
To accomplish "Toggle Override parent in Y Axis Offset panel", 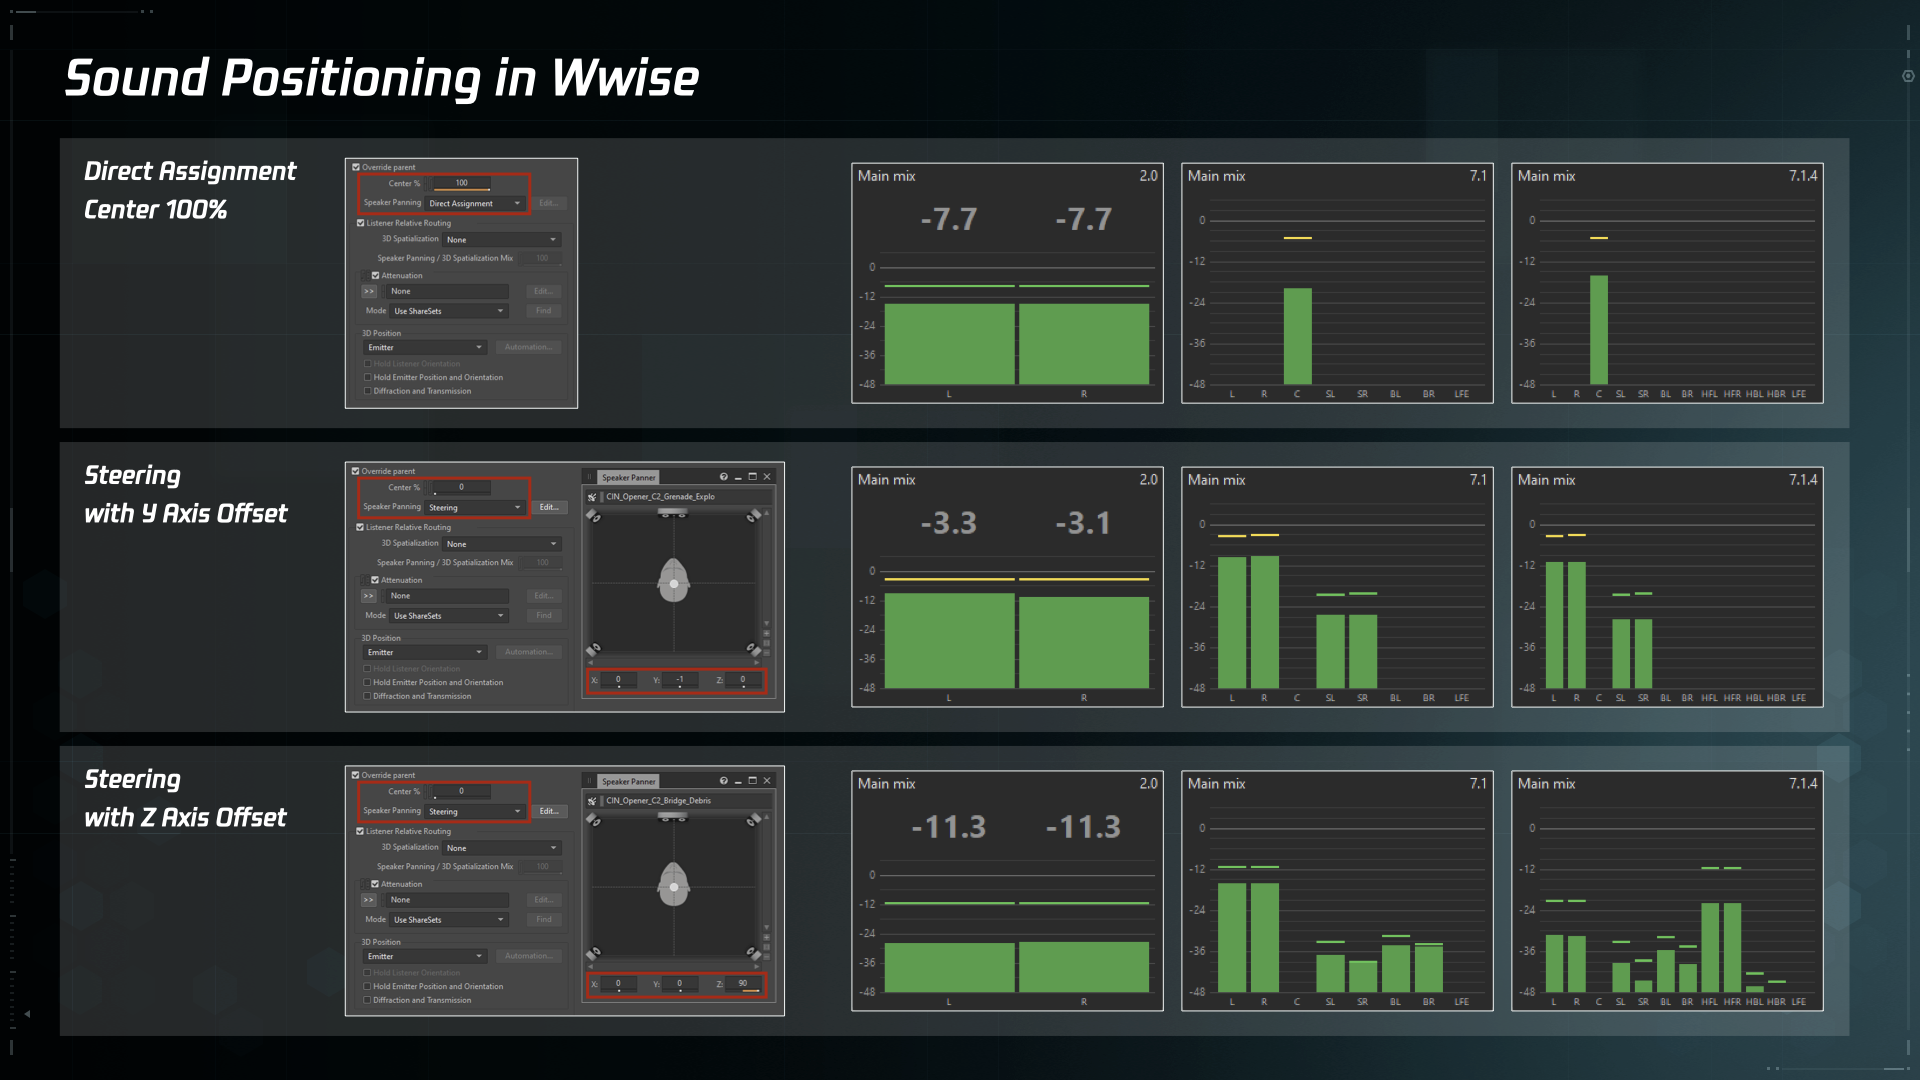I will (x=356, y=471).
